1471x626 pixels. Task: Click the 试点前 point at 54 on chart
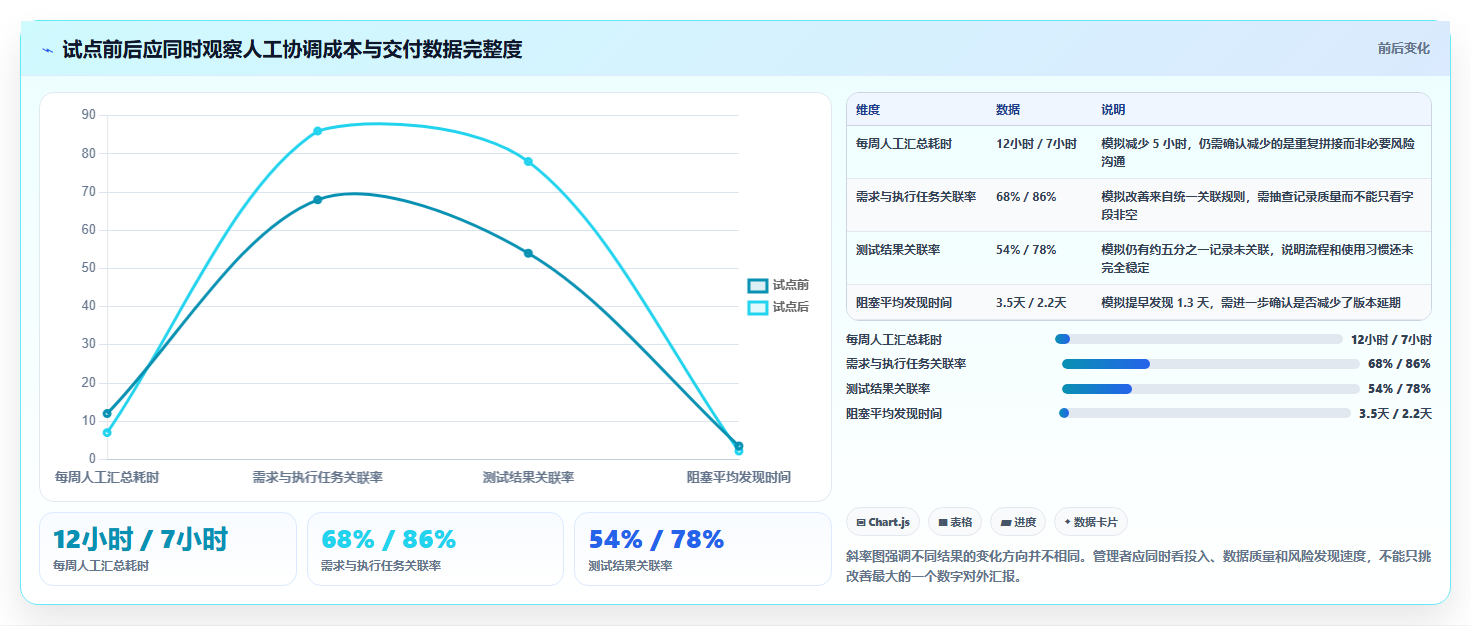528,253
